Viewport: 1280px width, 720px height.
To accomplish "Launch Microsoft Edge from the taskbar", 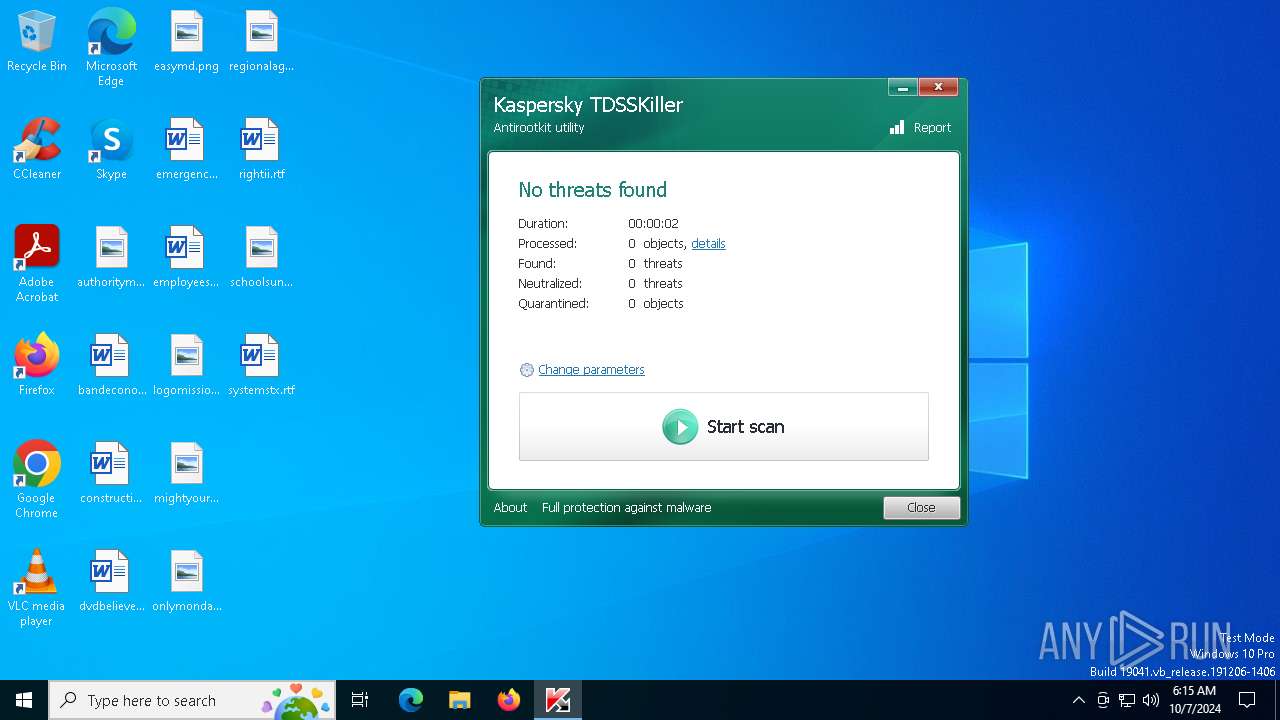I will [411, 700].
